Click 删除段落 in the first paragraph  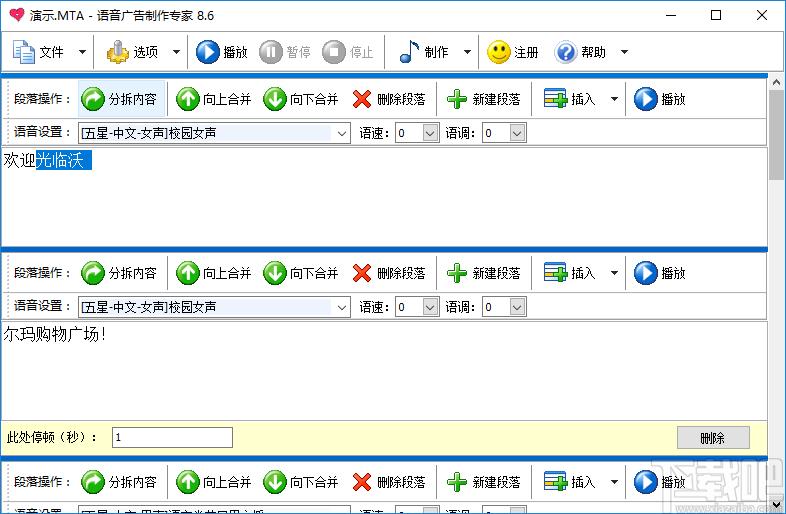[389, 99]
